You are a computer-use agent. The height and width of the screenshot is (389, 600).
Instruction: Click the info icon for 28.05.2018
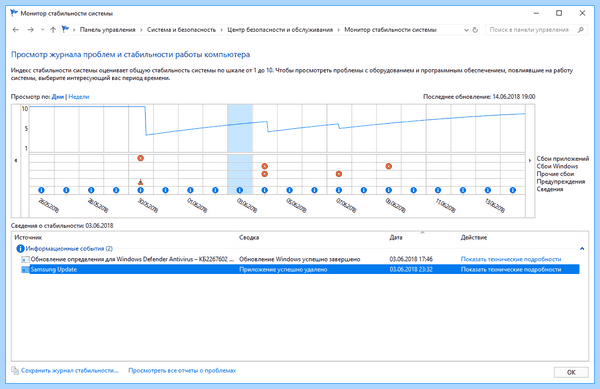pyautogui.click(x=91, y=190)
